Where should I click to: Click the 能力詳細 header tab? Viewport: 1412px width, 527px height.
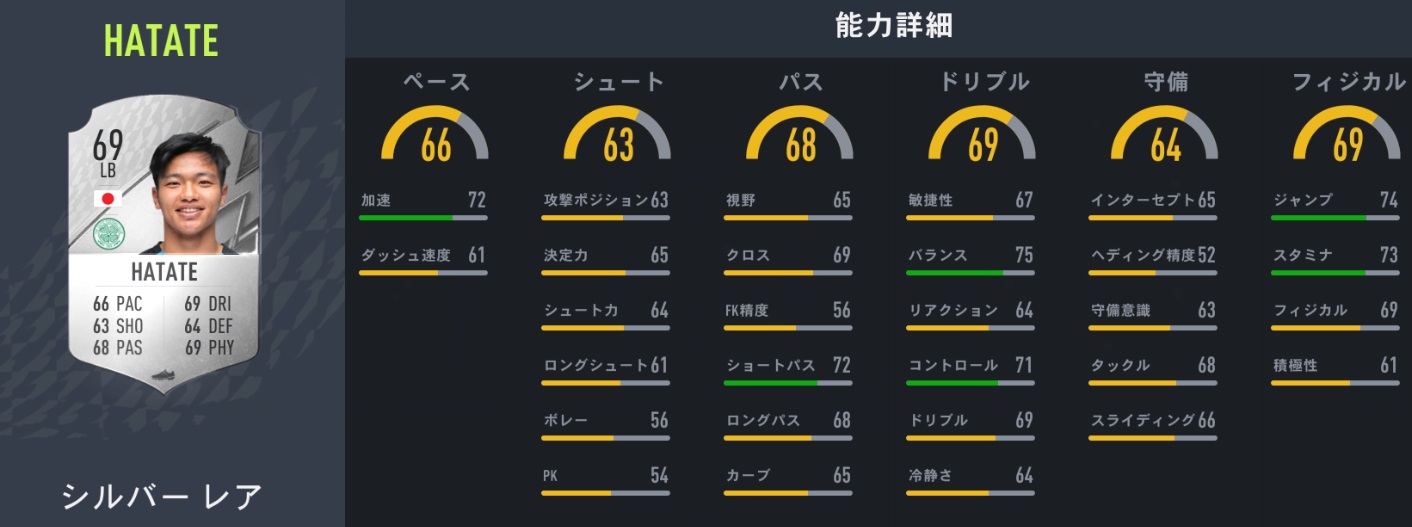(879, 27)
